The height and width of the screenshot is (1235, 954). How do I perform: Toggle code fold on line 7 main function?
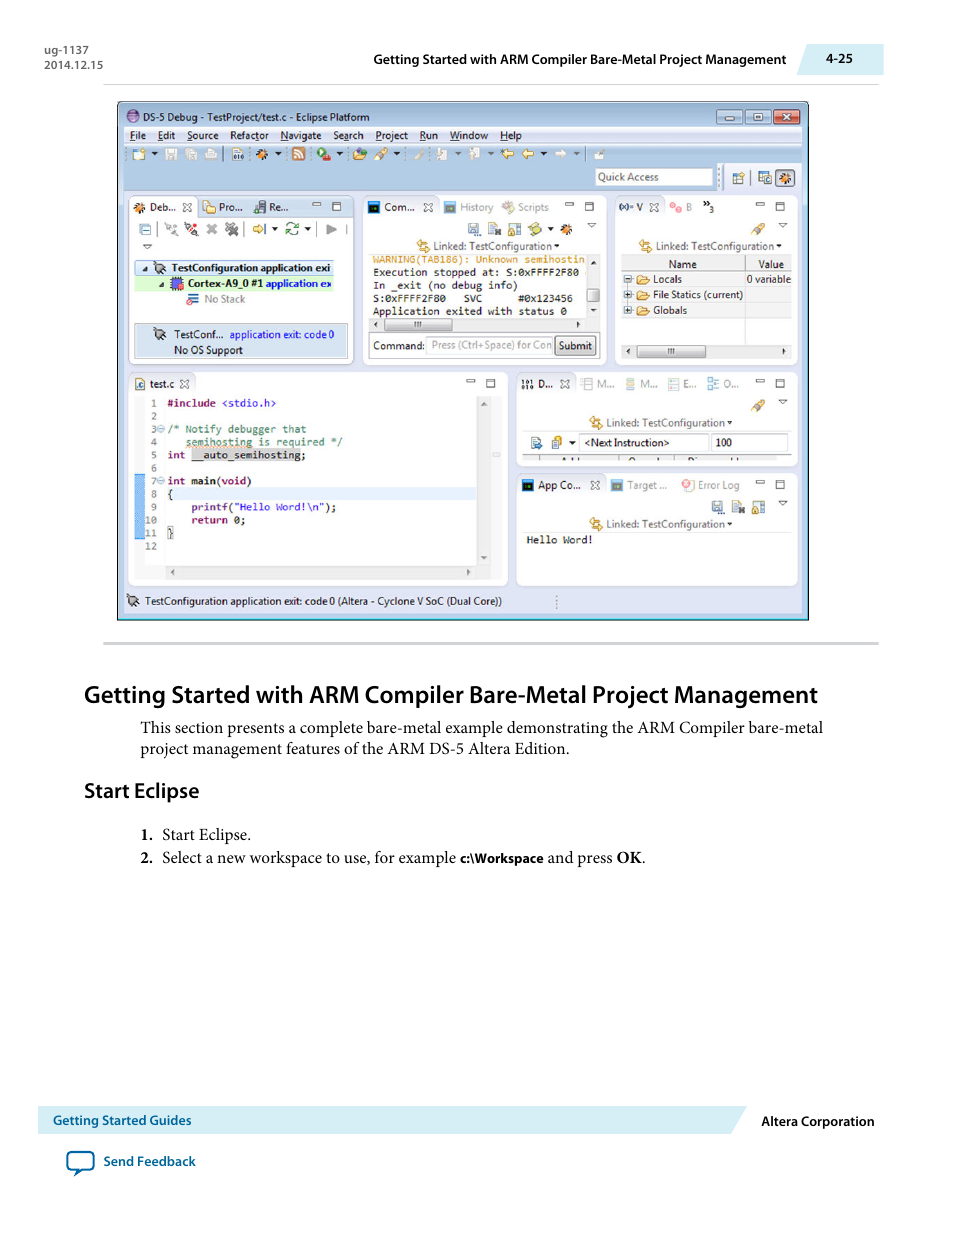[x=160, y=481]
